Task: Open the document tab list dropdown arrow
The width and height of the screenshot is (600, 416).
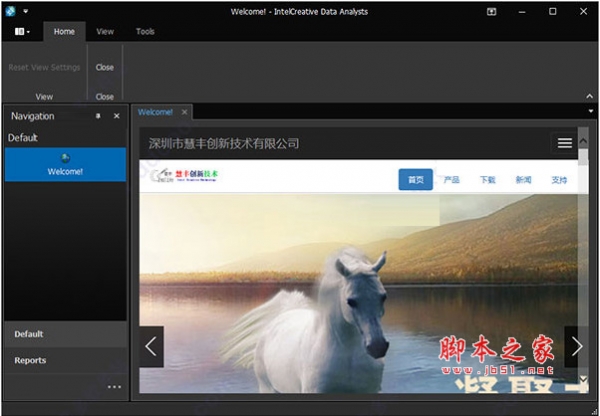Action: (x=590, y=111)
